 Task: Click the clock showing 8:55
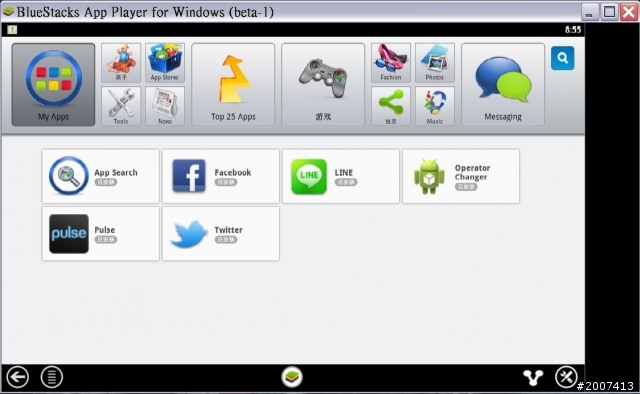tap(573, 29)
